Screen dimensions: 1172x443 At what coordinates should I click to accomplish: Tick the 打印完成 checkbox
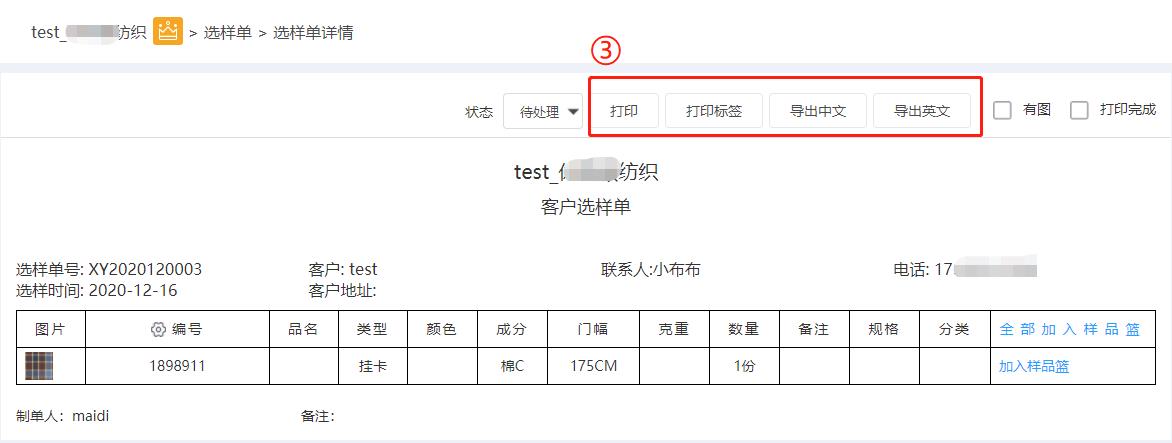pyautogui.click(x=1079, y=111)
